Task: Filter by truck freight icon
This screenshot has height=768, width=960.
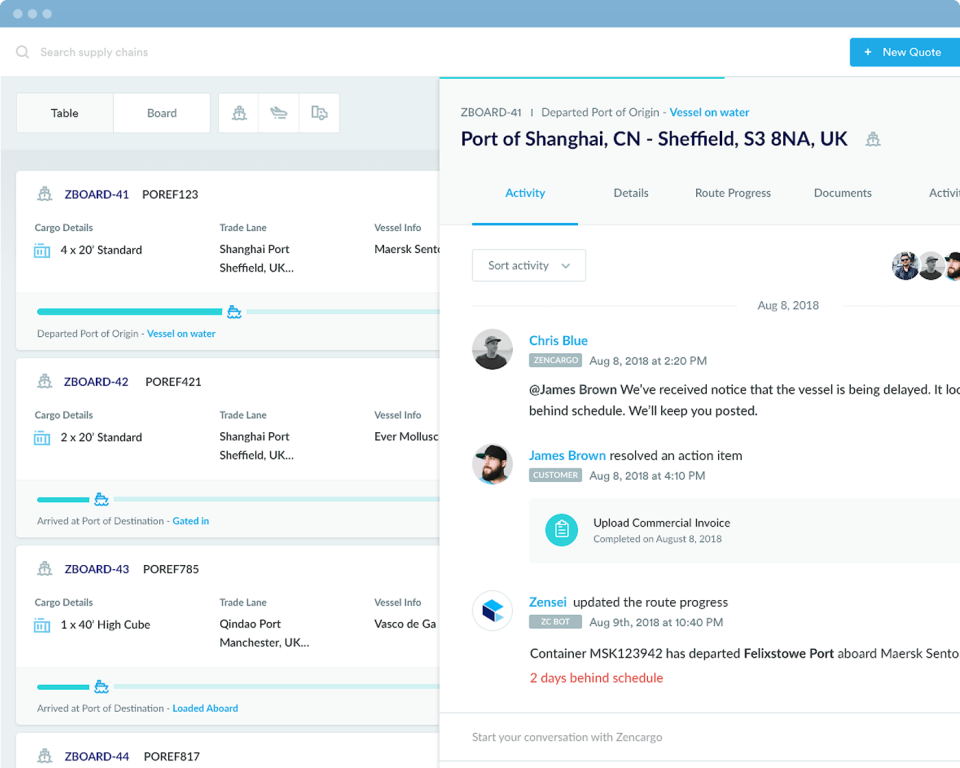Action: 319,113
